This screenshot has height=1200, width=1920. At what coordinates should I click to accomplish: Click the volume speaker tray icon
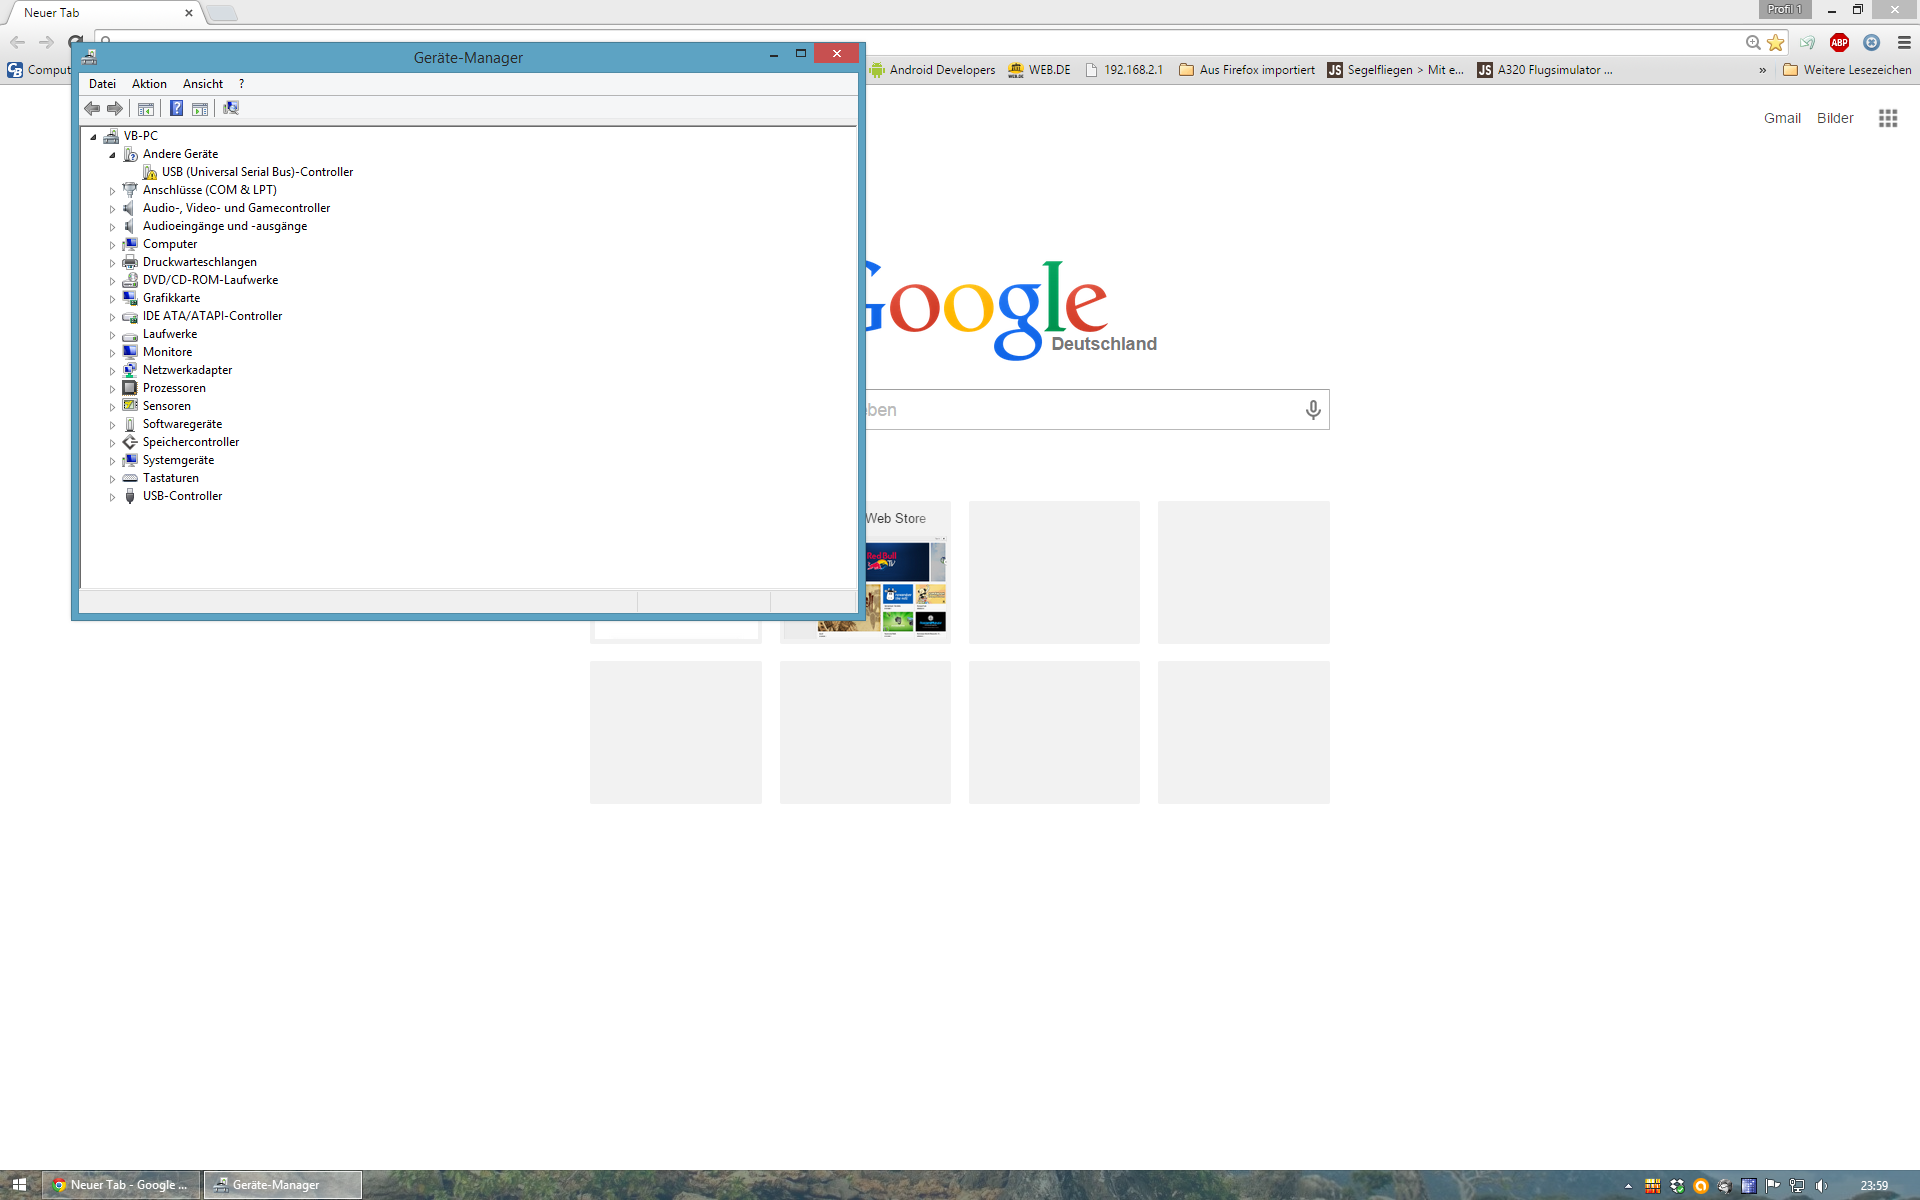pos(1821,1185)
